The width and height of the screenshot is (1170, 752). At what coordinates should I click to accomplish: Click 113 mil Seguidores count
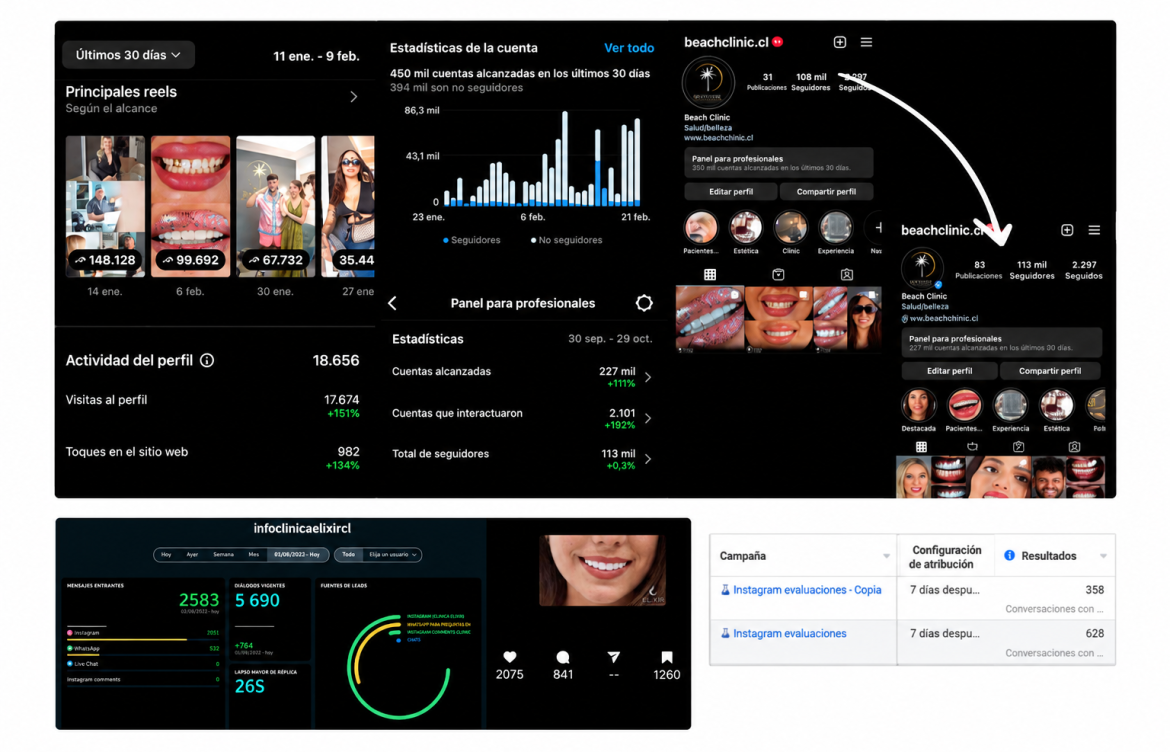pyautogui.click(x=1032, y=270)
